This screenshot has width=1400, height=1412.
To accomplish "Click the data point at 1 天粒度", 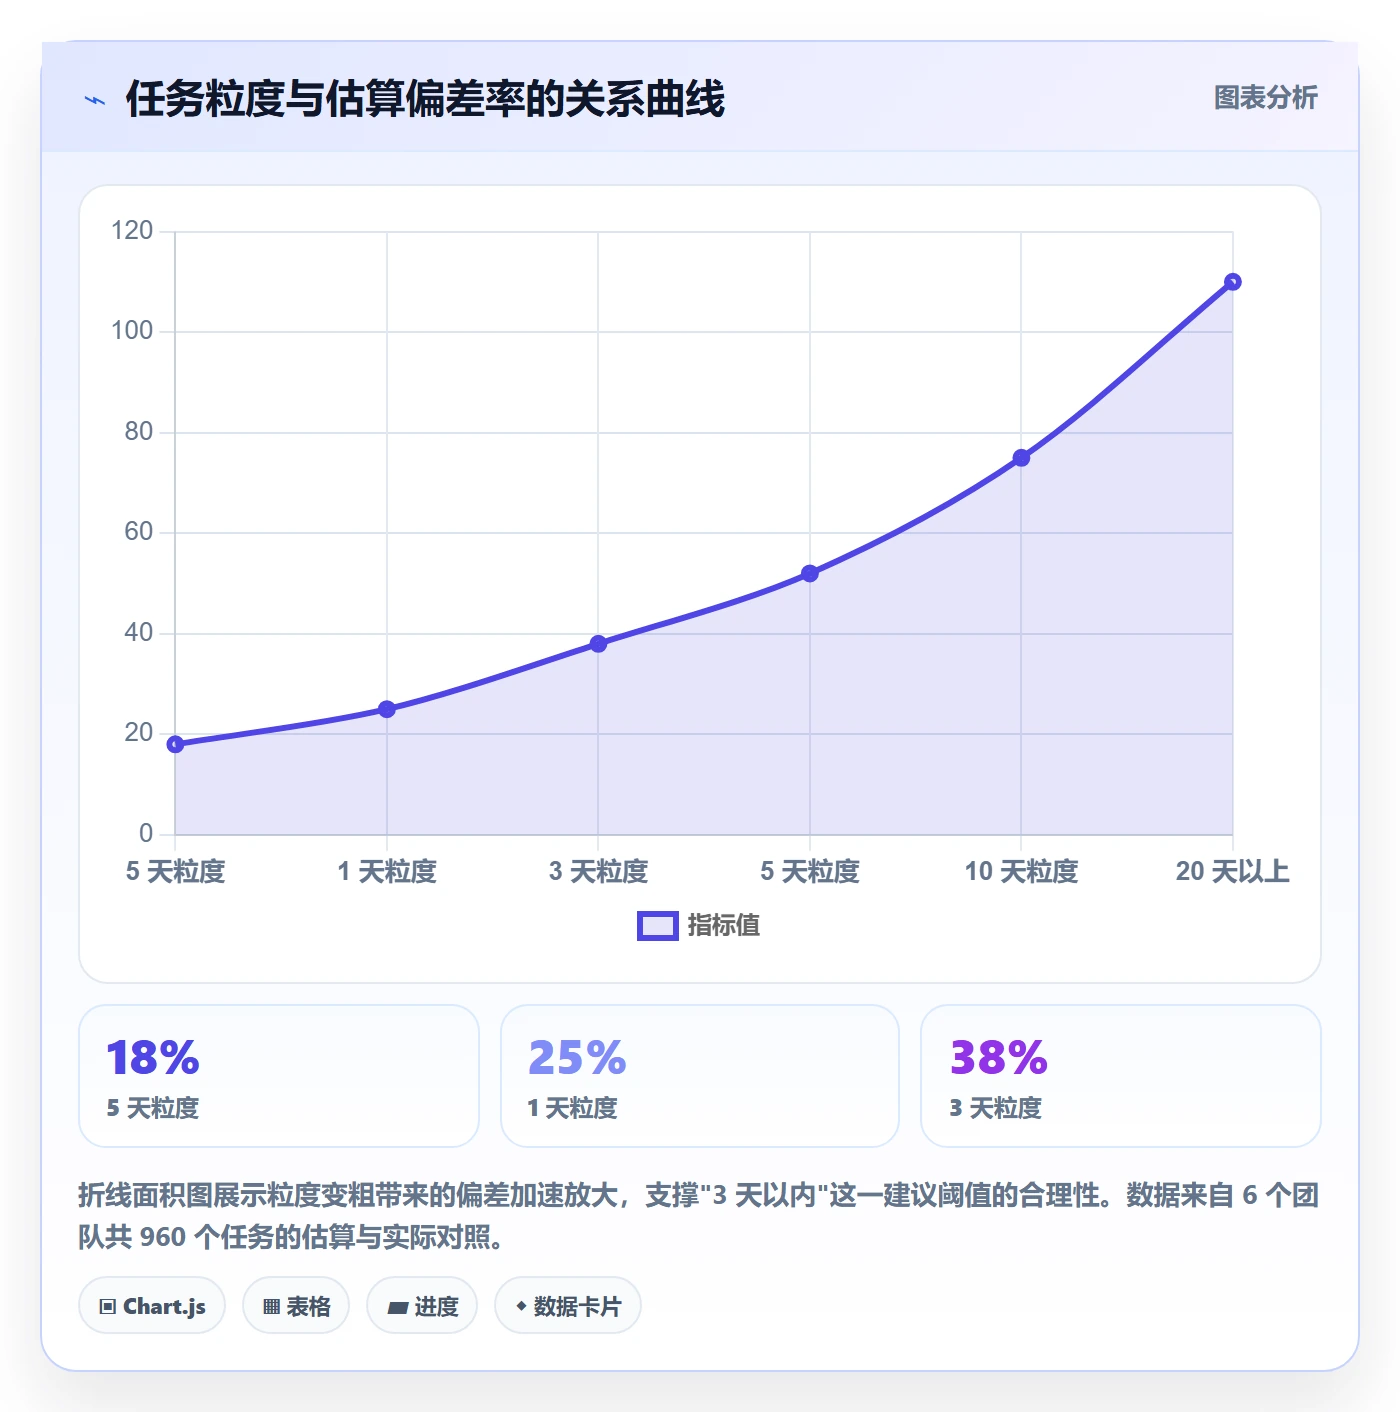I will coord(387,709).
